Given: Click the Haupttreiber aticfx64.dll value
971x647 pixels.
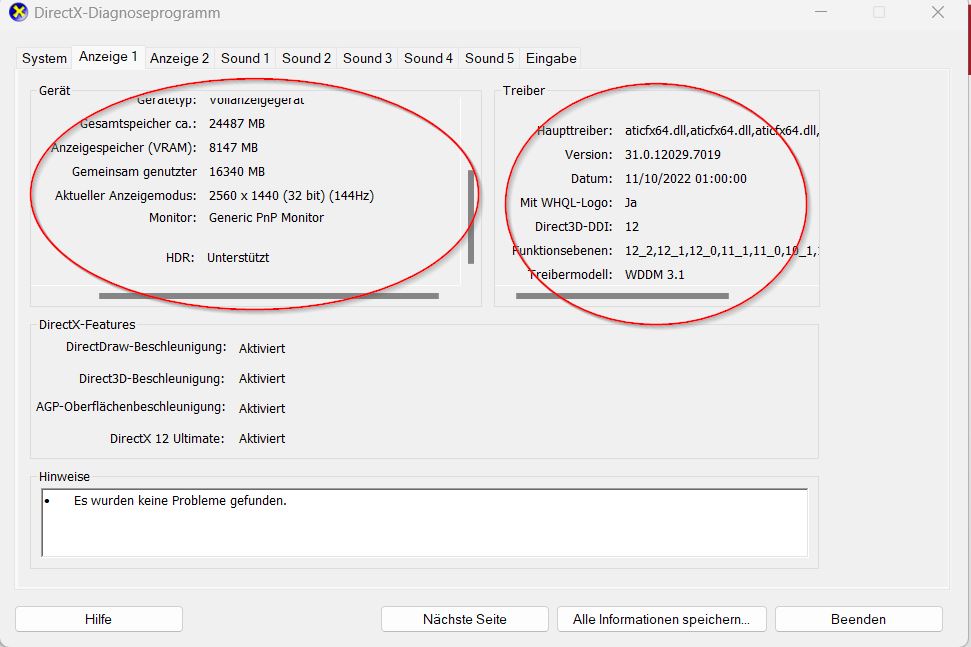Looking at the screenshot, I should coord(721,131).
